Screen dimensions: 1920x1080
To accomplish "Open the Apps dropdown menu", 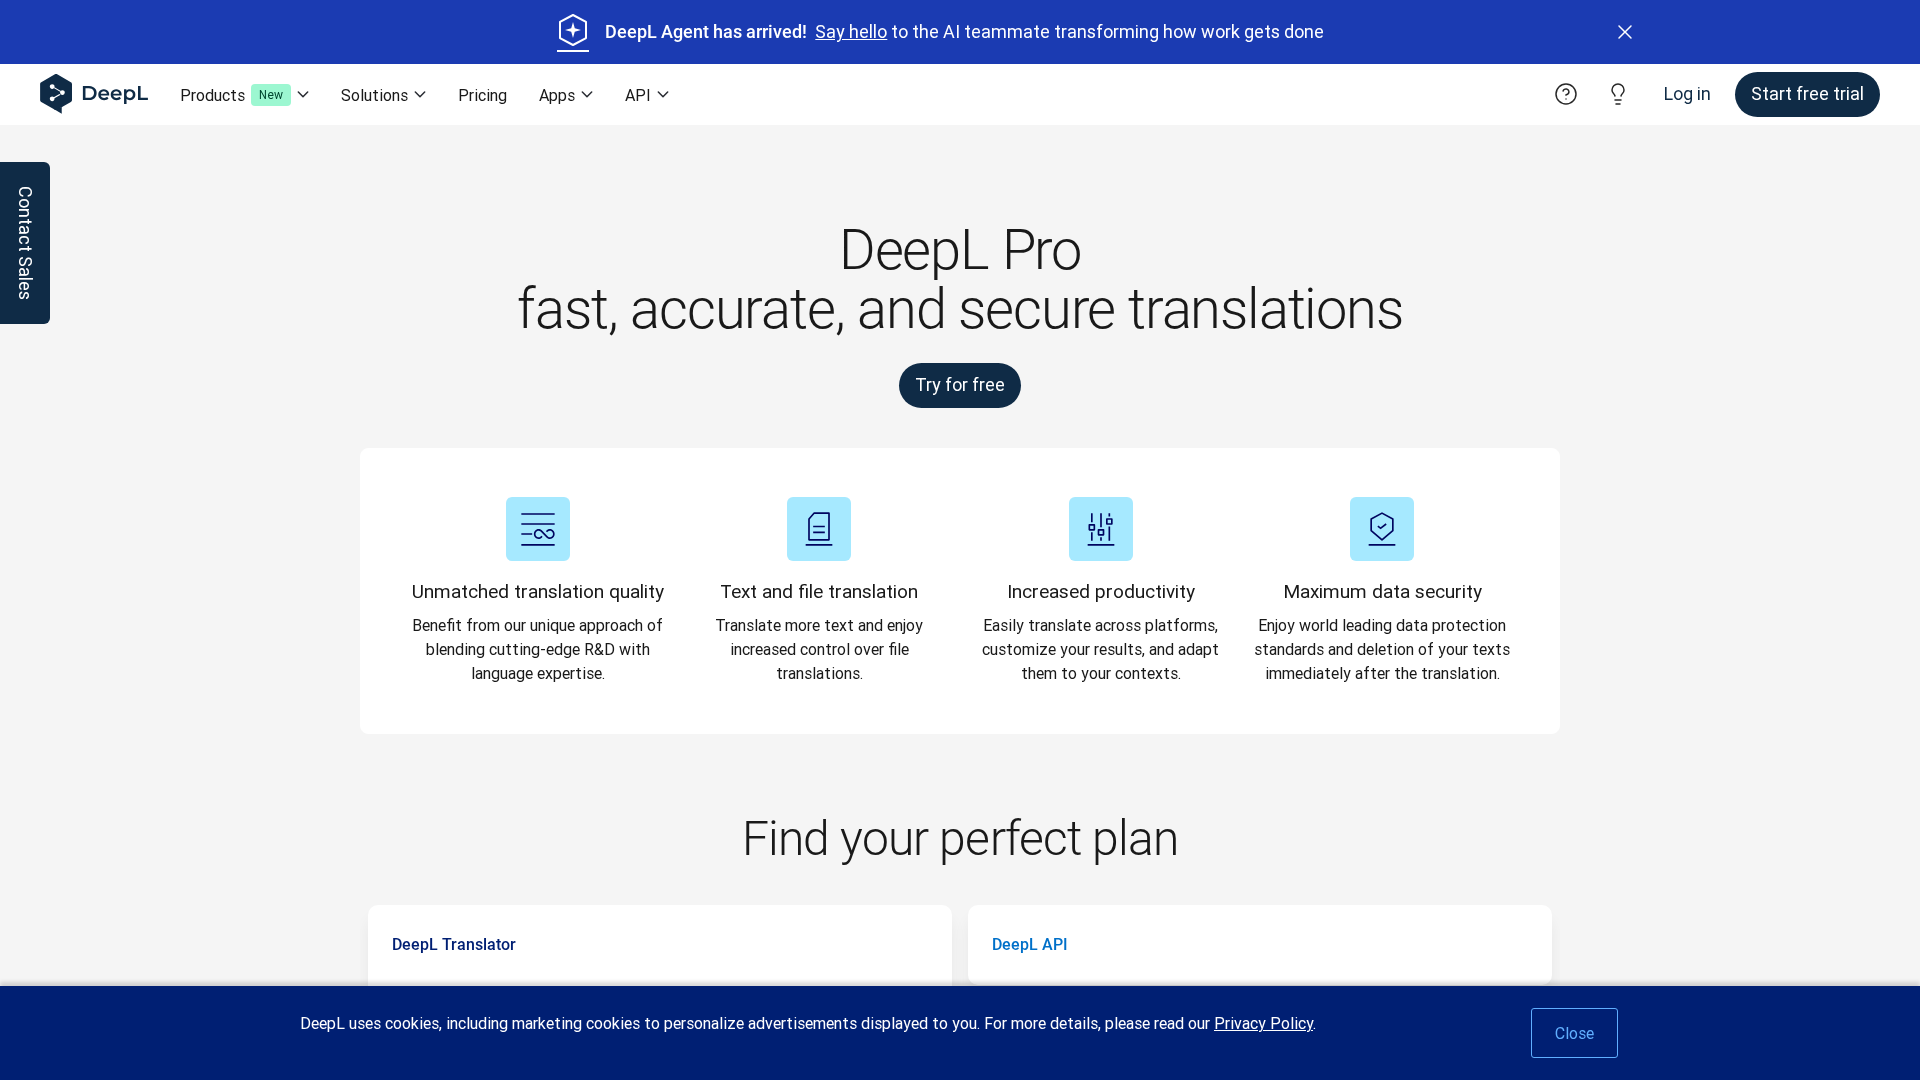I will pyautogui.click(x=565, y=95).
